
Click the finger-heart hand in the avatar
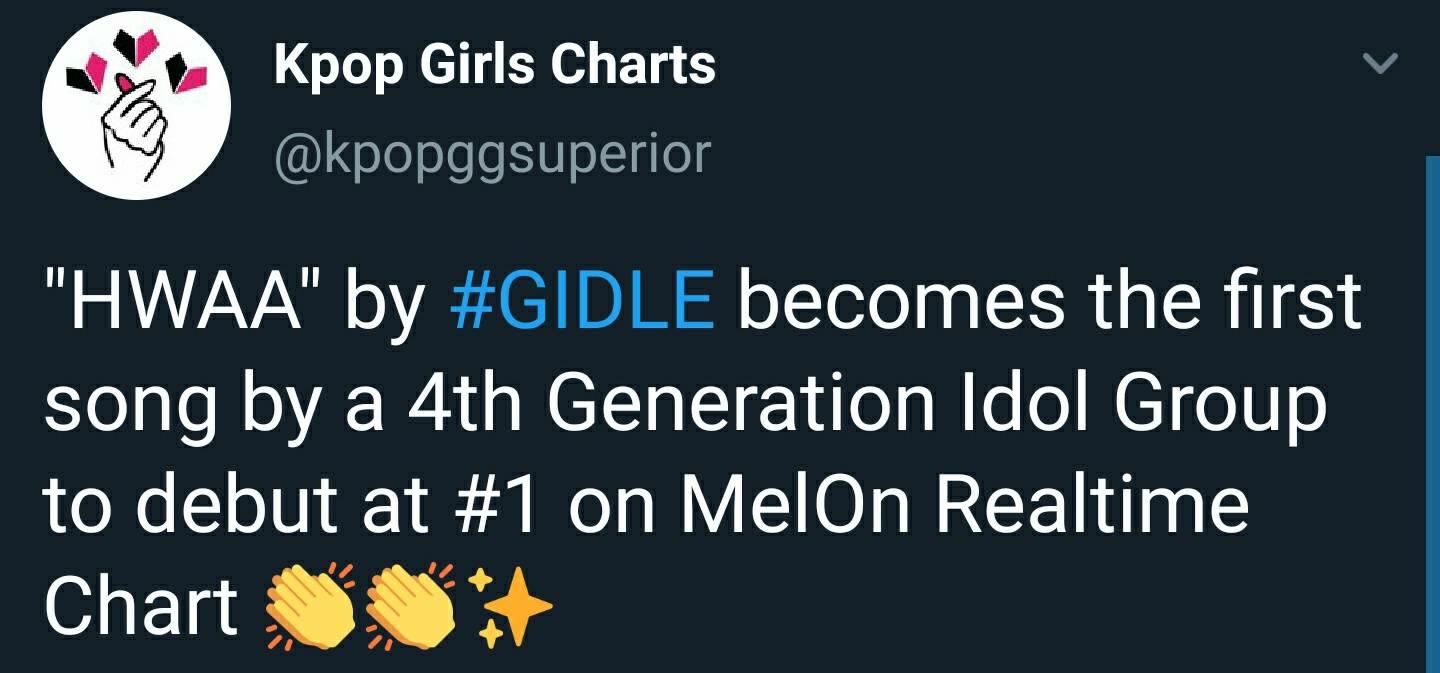coord(137,125)
